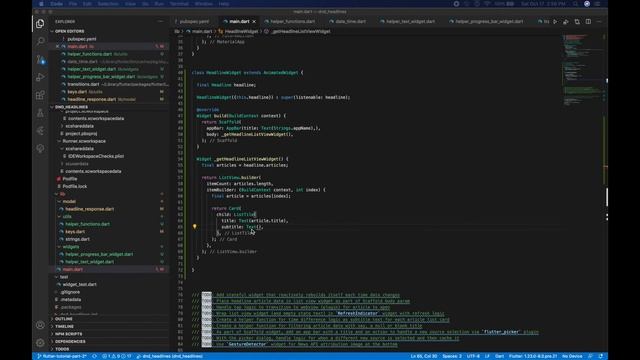Image resolution: width=640 pixels, height=360 pixels.
Task: Expand the NPM SCRIPTS section
Action: (x=68, y=334)
